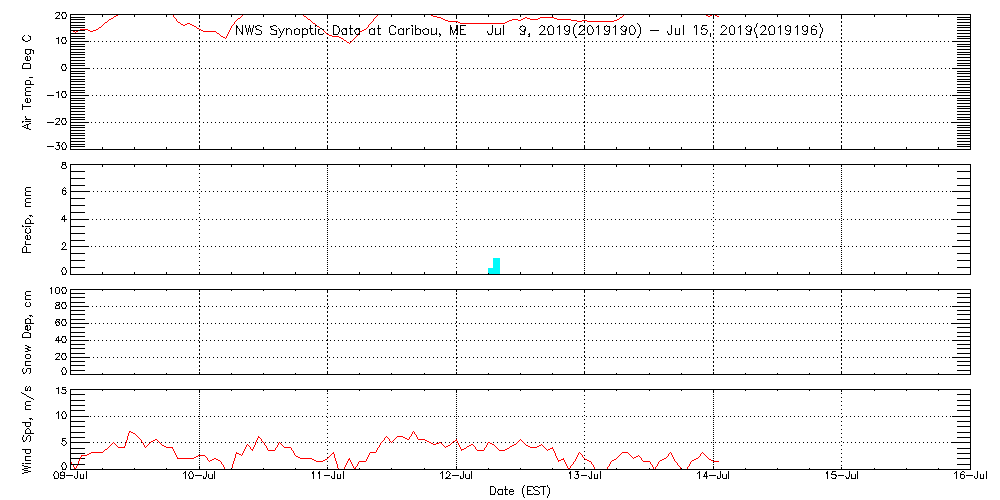
Task: Click the '15-Jul' date tick label
Action: pyautogui.click(x=842, y=476)
